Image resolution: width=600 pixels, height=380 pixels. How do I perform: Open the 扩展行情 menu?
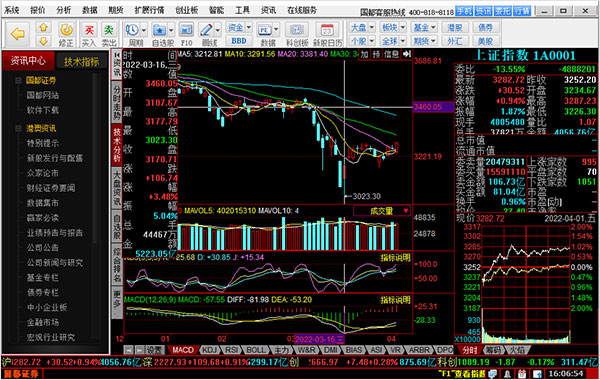click(149, 10)
